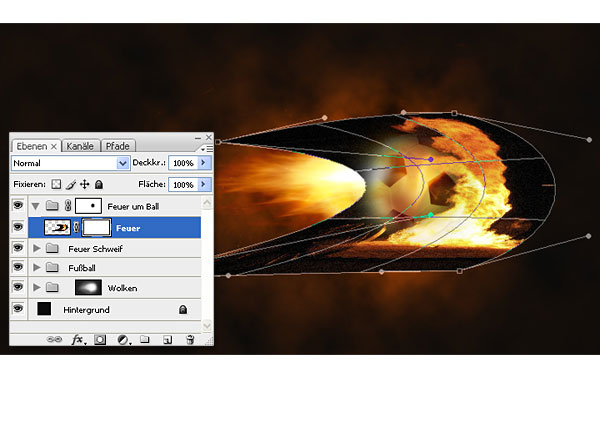
Task: Hide the Hintergrund layer
Action: (18, 309)
